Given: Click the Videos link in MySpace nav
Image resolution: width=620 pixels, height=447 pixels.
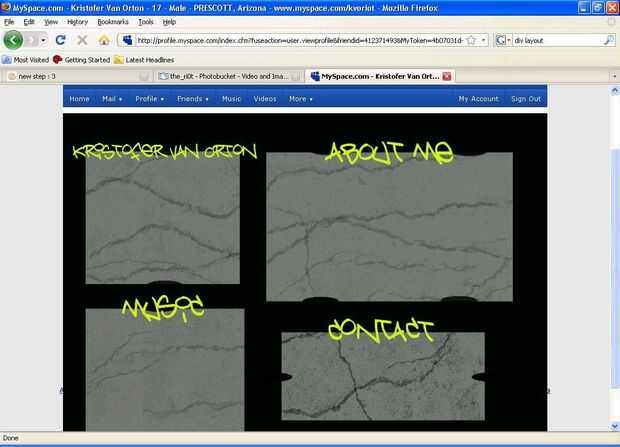Looking at the screenshot, I should pos(265,99).
